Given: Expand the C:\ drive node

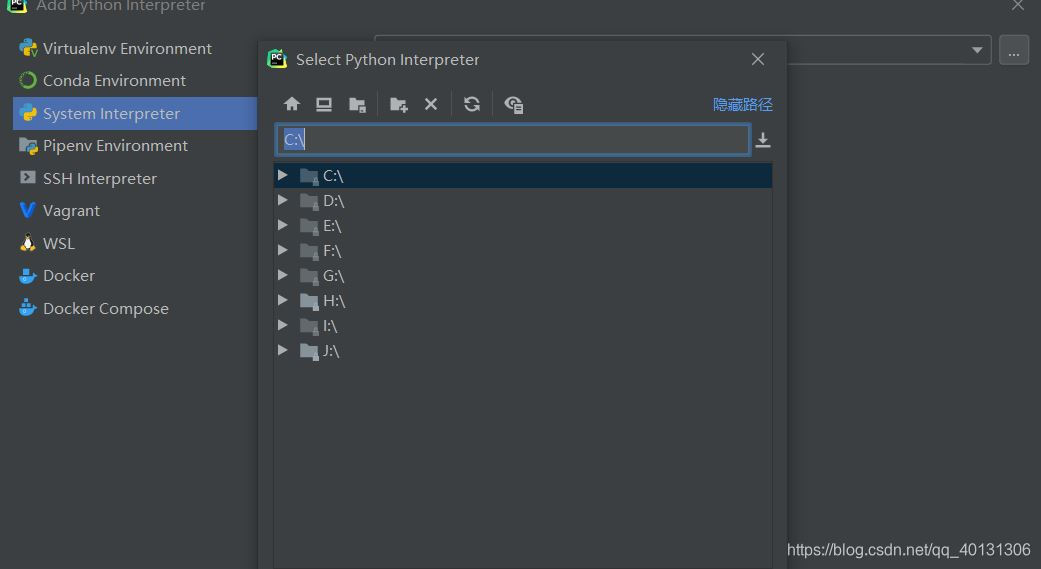Looking at the screenshot, I should (283, 175).
